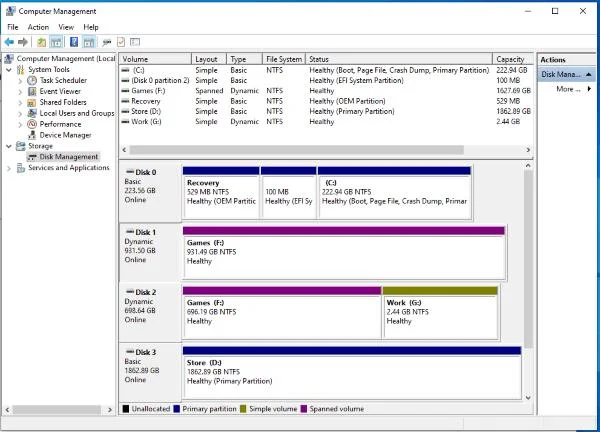Select Event Viewer in the tree

click(x=60, y=91)
